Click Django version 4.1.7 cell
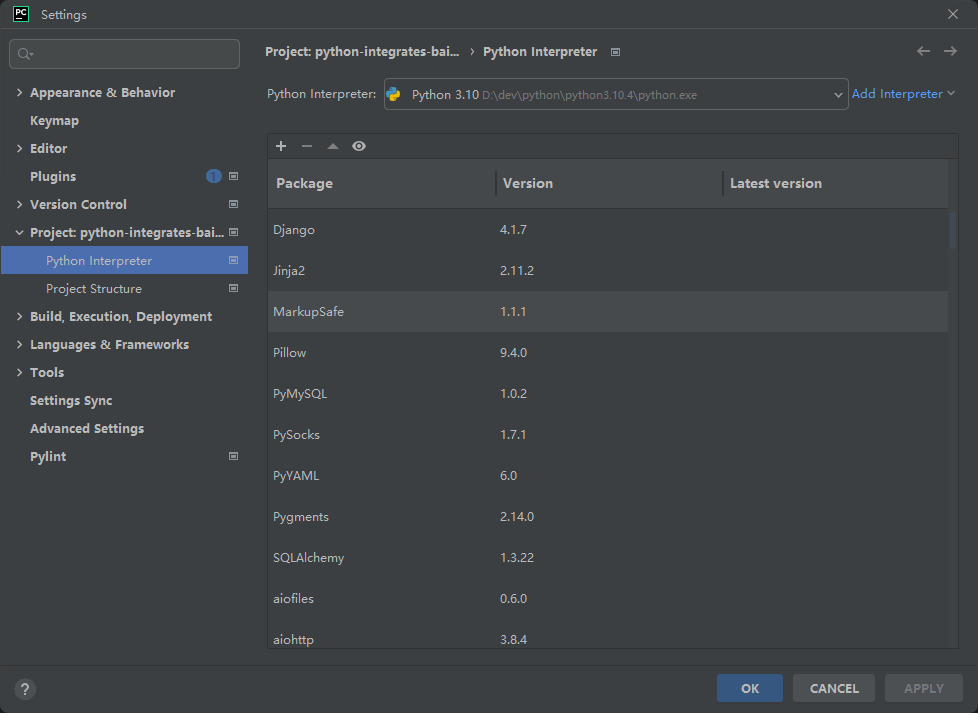 [513, 229]
